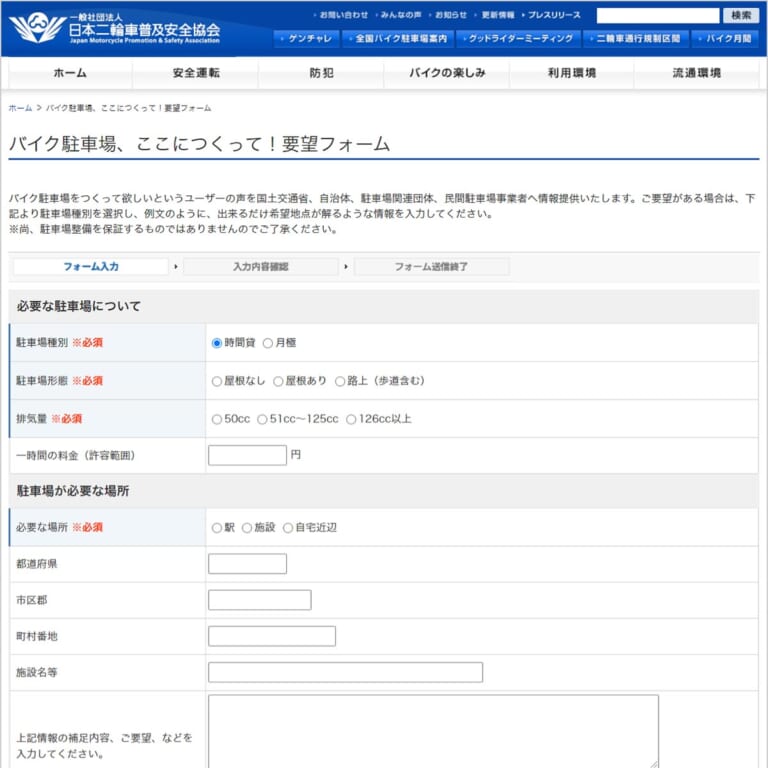Open 二輪車通行規制区間 banner

coord(636,38)
